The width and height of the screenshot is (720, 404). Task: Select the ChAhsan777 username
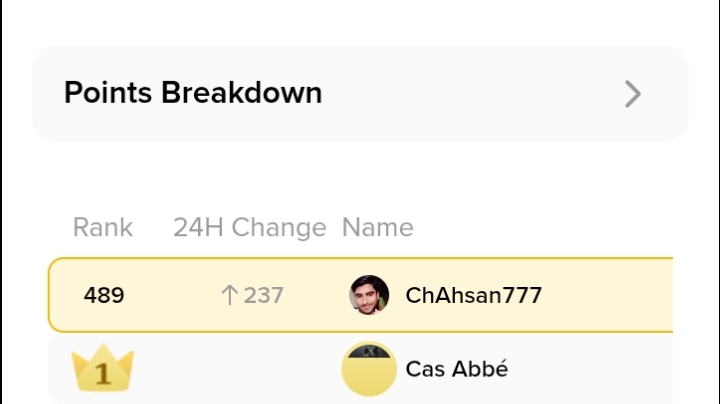pos(473,295)
